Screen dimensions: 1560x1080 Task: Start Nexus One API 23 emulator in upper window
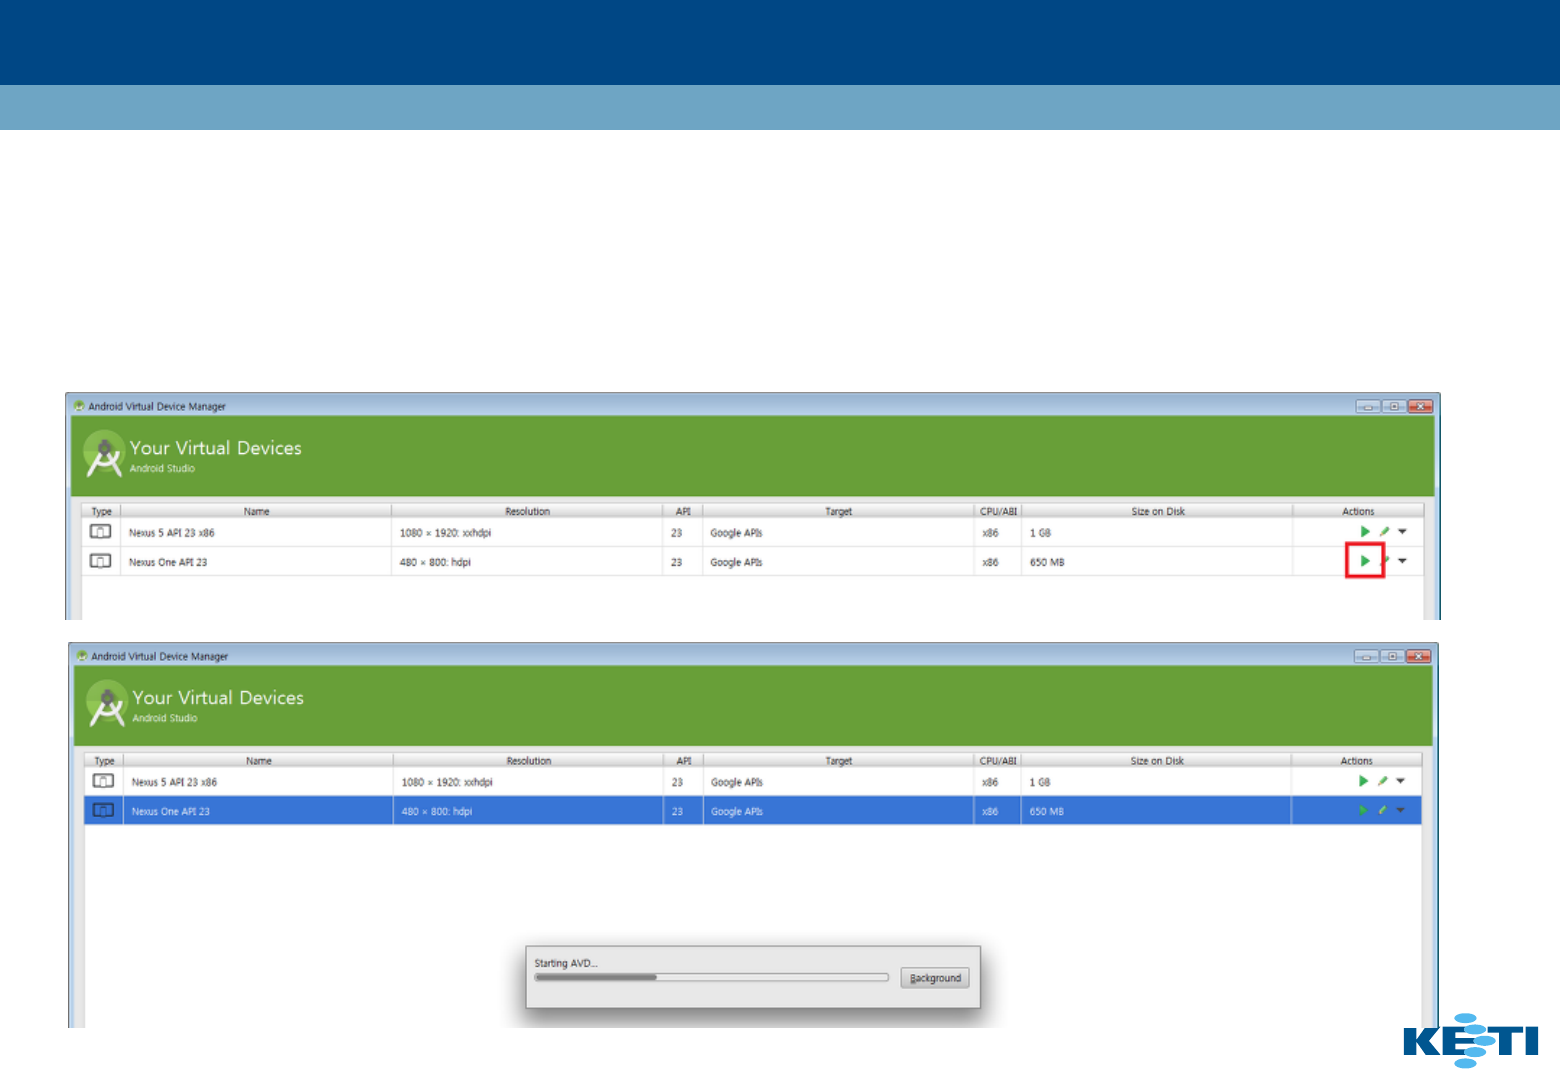(x=1365, y=561)
